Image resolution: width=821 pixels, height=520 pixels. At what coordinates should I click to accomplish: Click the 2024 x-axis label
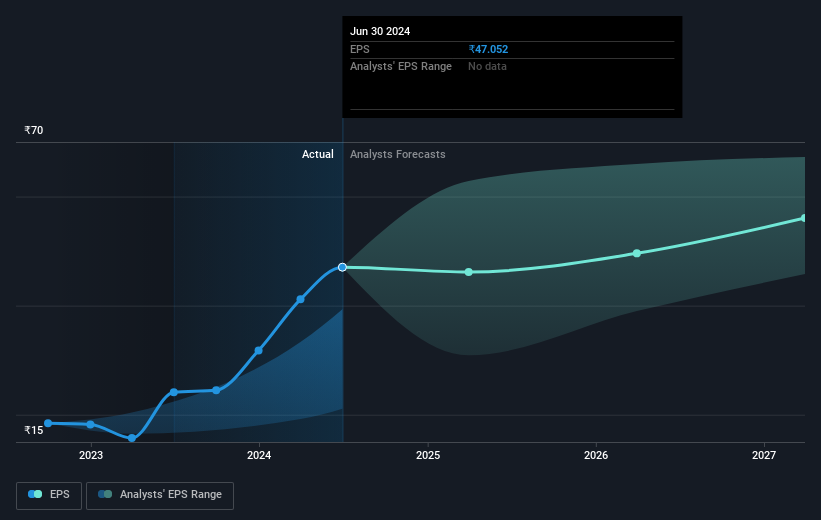click(259, 455)
